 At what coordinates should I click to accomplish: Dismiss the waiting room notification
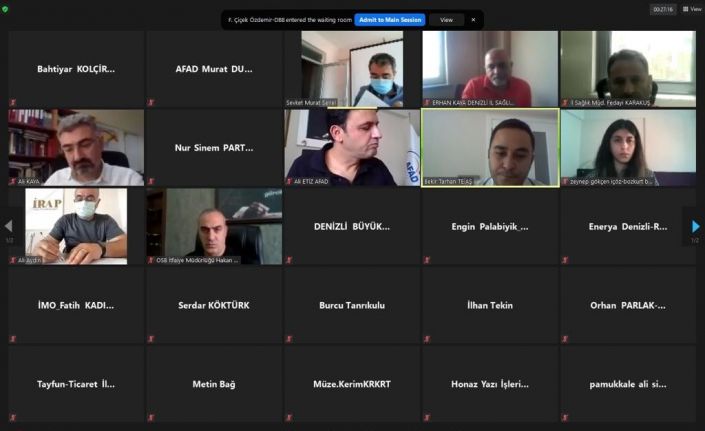pos(473,20)
